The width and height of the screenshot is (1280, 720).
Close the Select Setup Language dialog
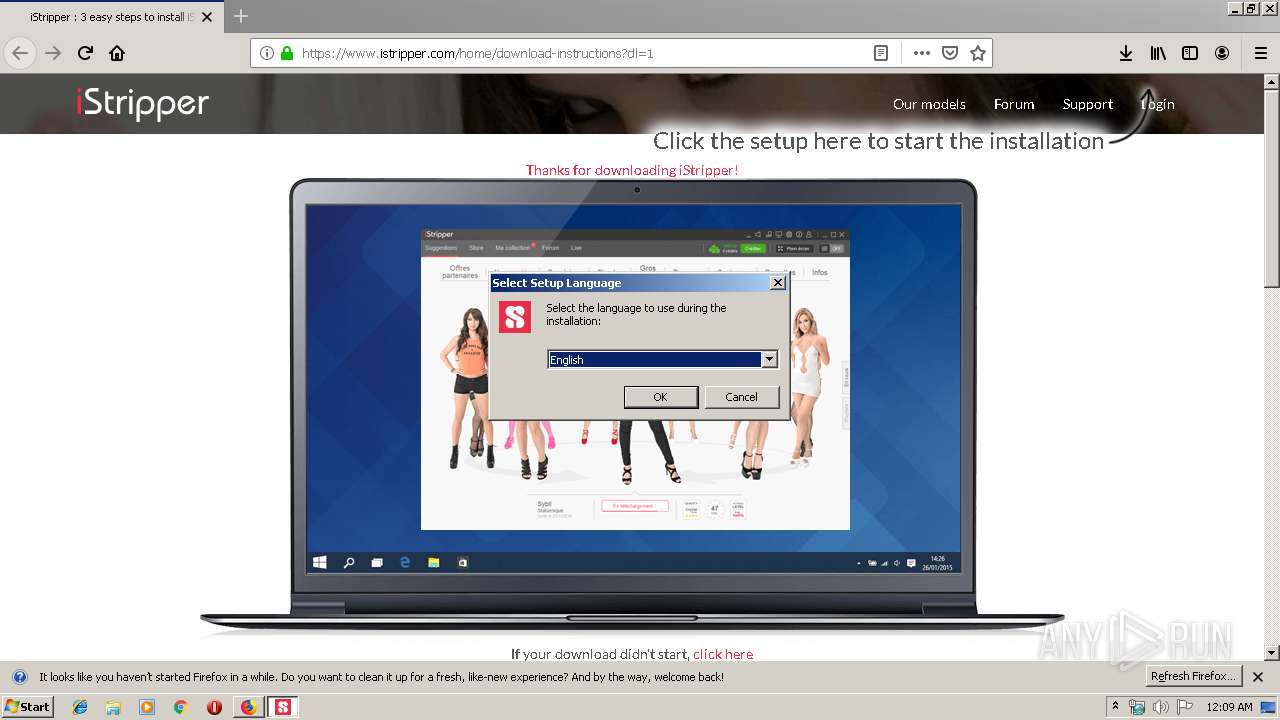(777, 283)
